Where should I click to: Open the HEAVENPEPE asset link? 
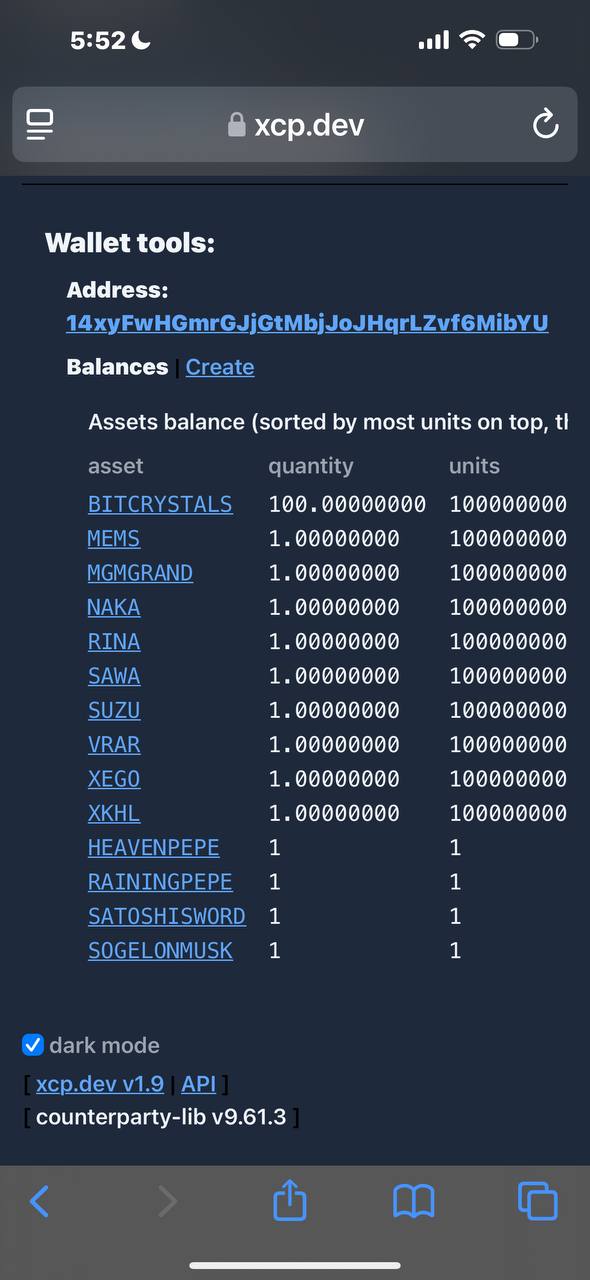point(153,847)
